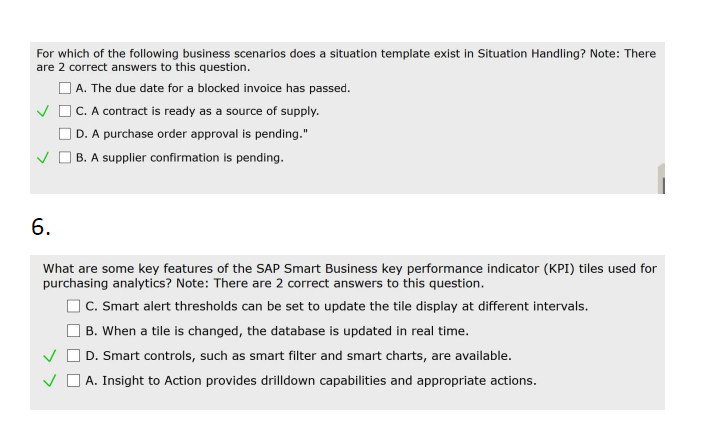Check the Smart alert thresholds option box
The height and width of the screenshot is (424, 709).
[x=74, y=306]
